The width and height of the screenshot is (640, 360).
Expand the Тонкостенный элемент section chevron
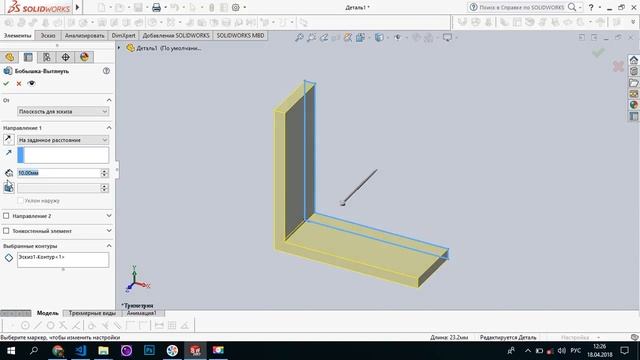point(109,231)
